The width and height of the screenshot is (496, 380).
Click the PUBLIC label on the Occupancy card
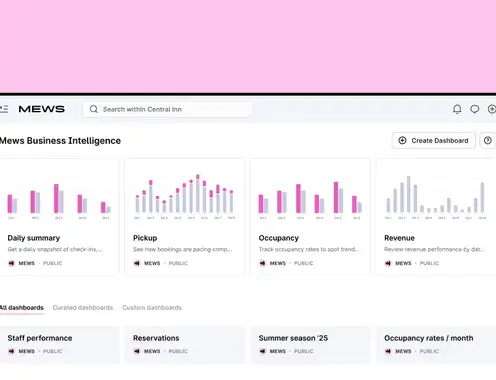click(304, 263)
